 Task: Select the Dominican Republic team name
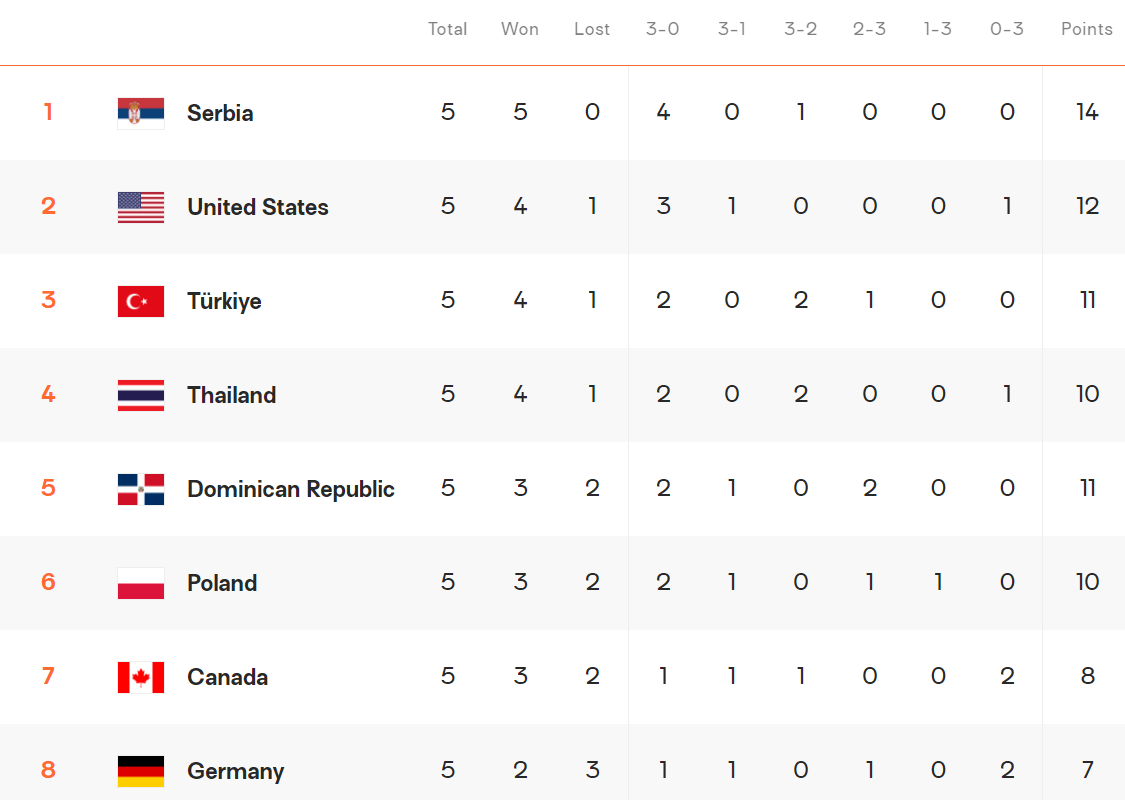coord(291,489)
